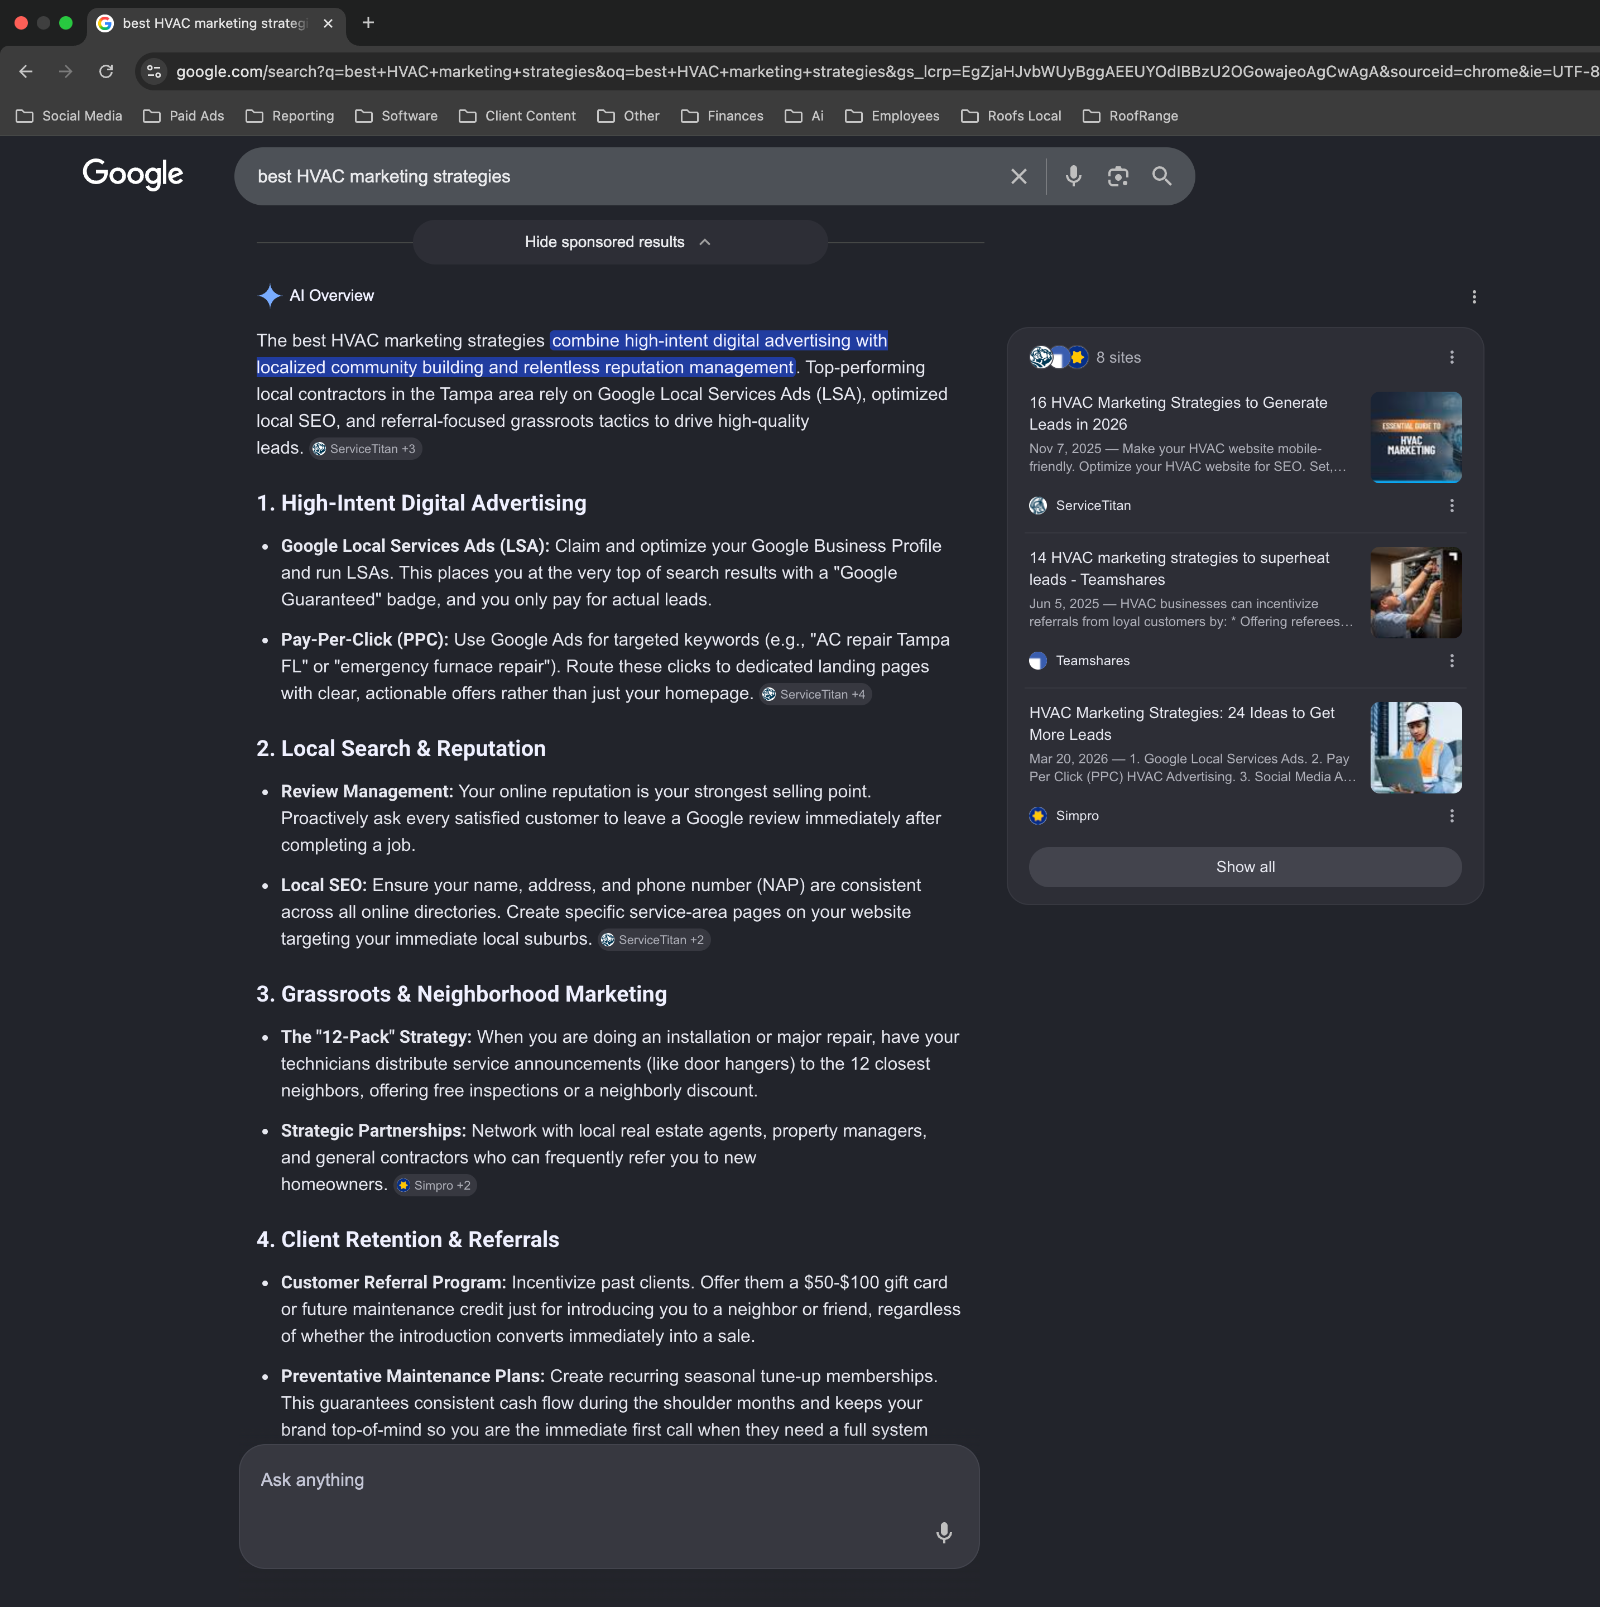The image size is (1600, 1607).
Task: Click Review Management bold text
Action: coord(367,792)
